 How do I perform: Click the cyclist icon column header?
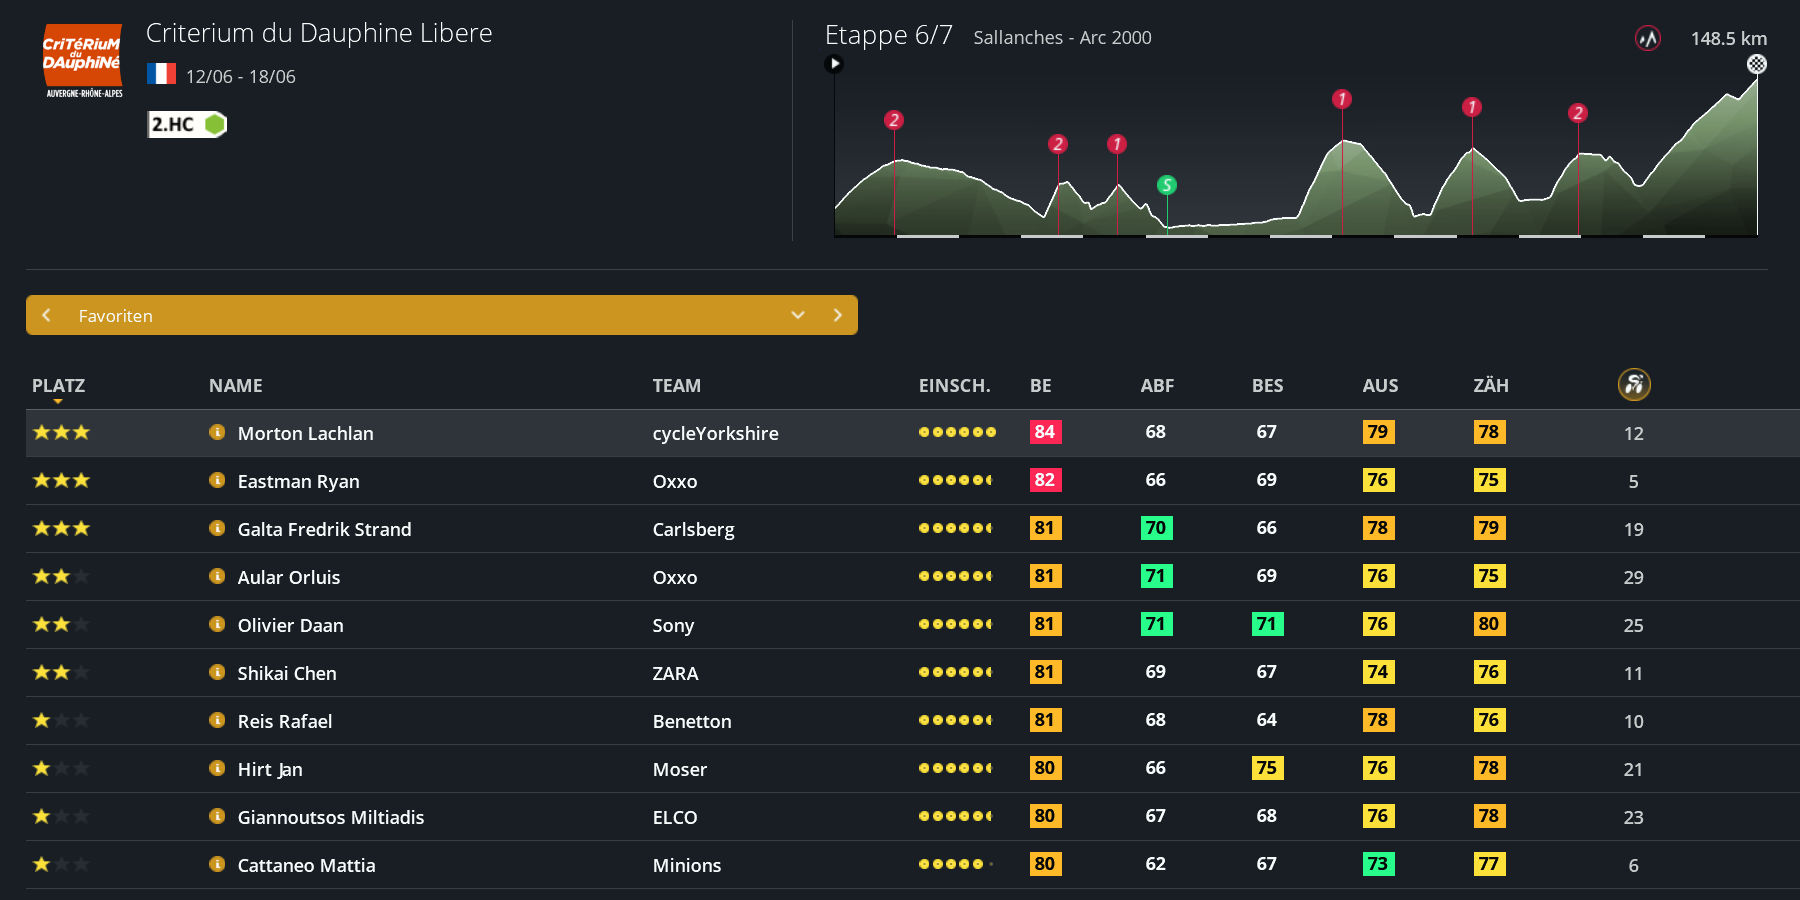(x=1633, y=384)
